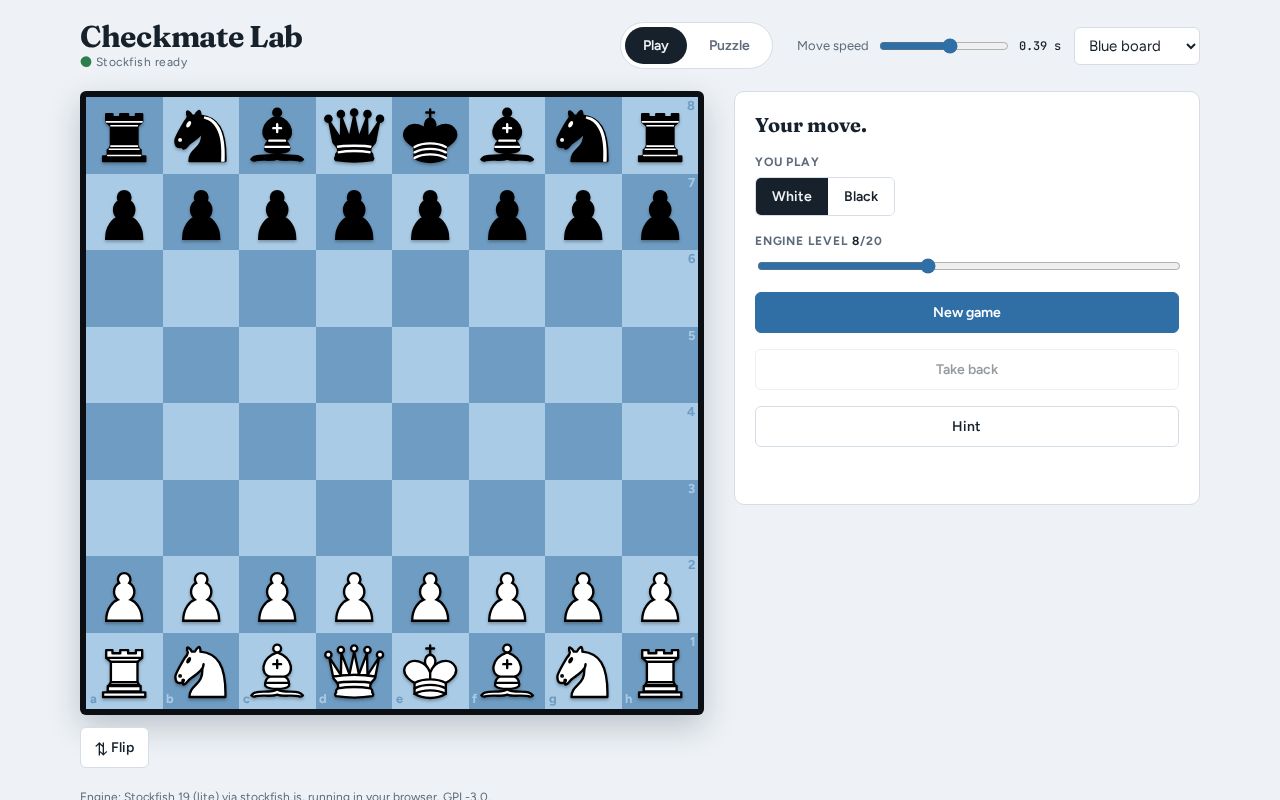Select the white bishop on c1

(x=277, y=671)
